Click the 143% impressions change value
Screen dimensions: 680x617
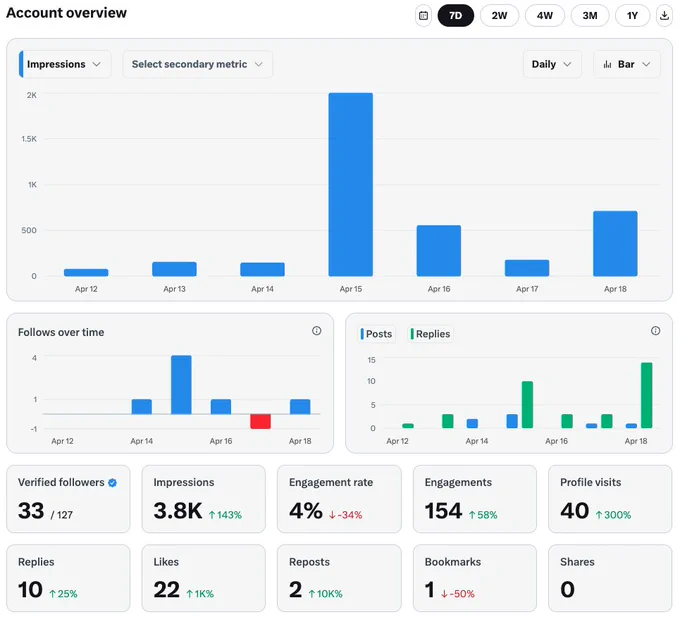pyautogui.click(x=225, y=515)
